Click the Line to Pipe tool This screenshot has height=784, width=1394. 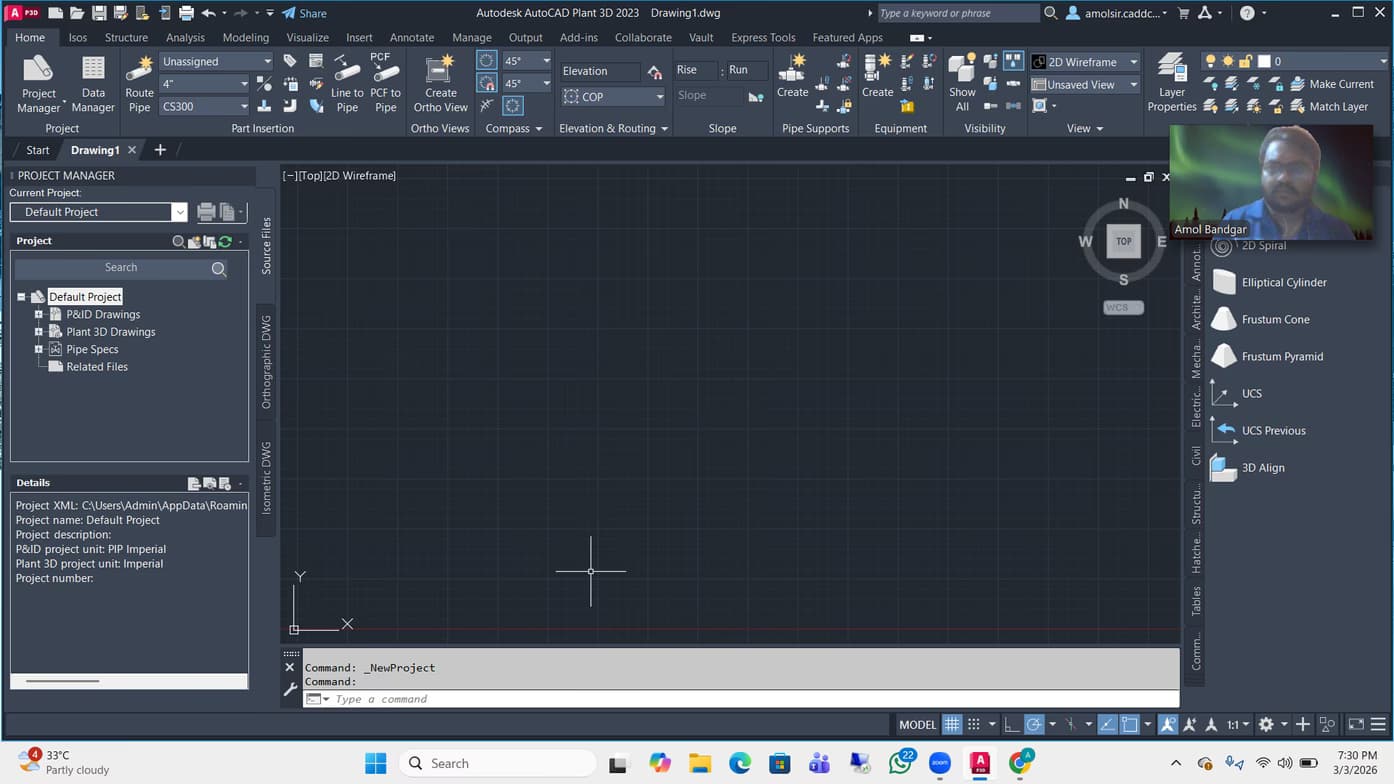346,82
